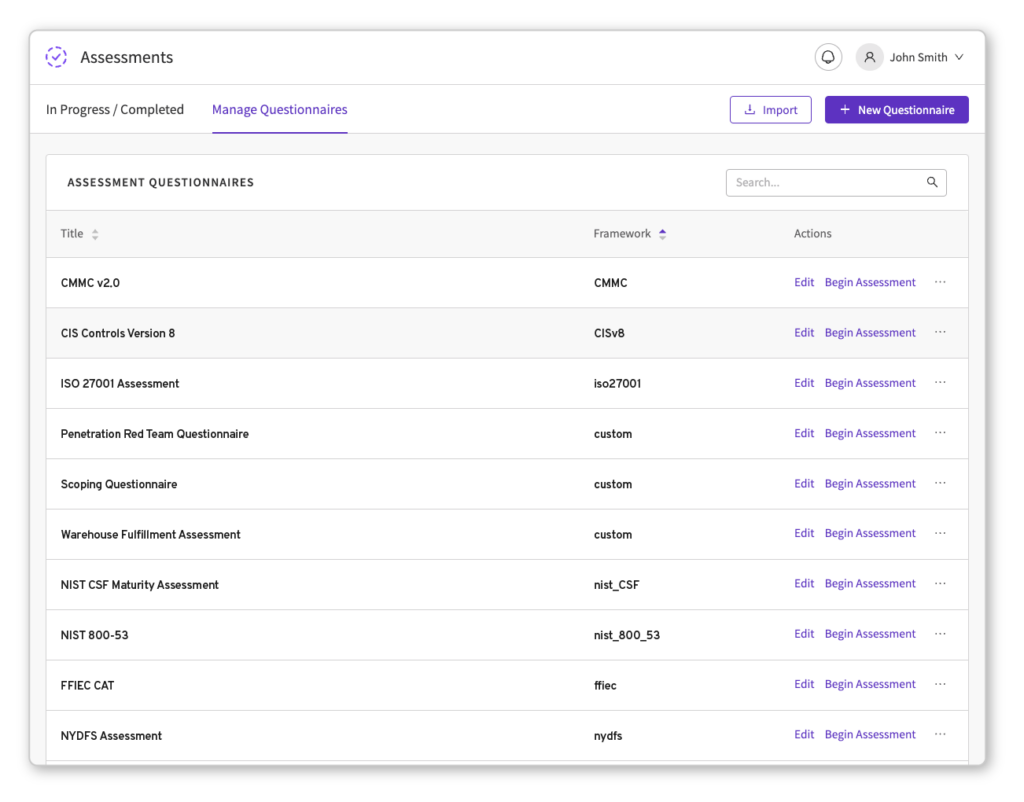Focus the questionnaire search field
The height and width of the screenshot is (802, 1024).
pos(825,182)
